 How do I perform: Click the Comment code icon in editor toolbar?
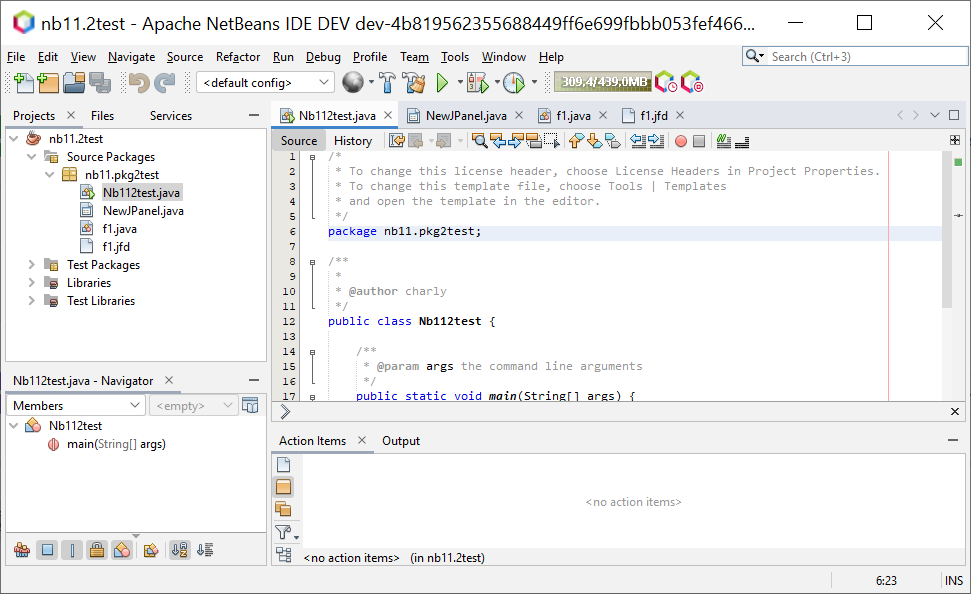tap(723, 141)
